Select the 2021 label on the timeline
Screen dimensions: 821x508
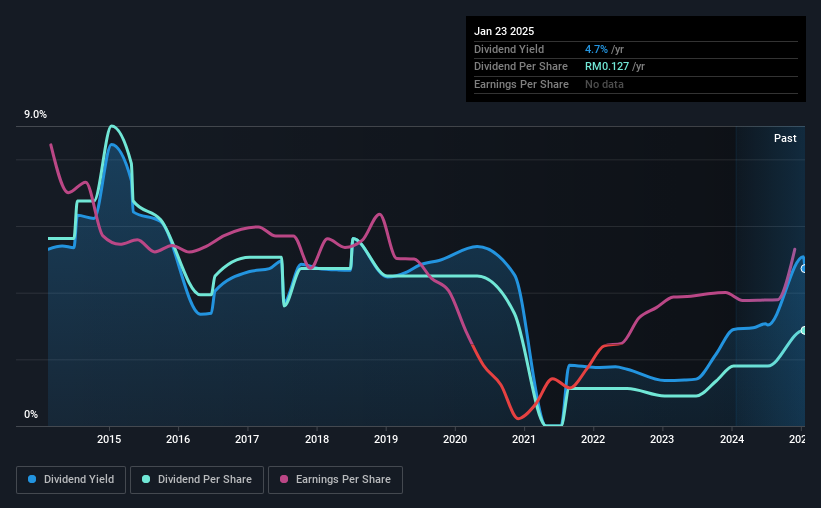(x=524, y=439)
